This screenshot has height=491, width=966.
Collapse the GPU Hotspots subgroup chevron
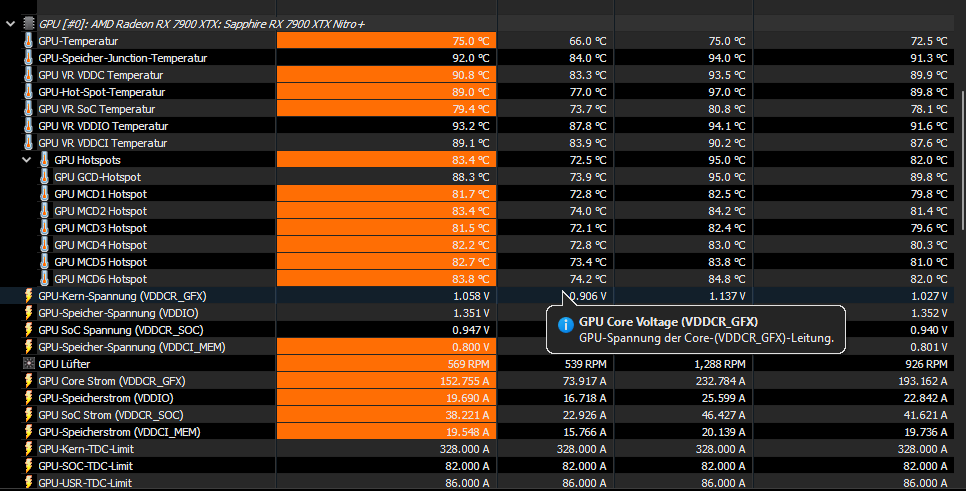(x=26, y=160)
